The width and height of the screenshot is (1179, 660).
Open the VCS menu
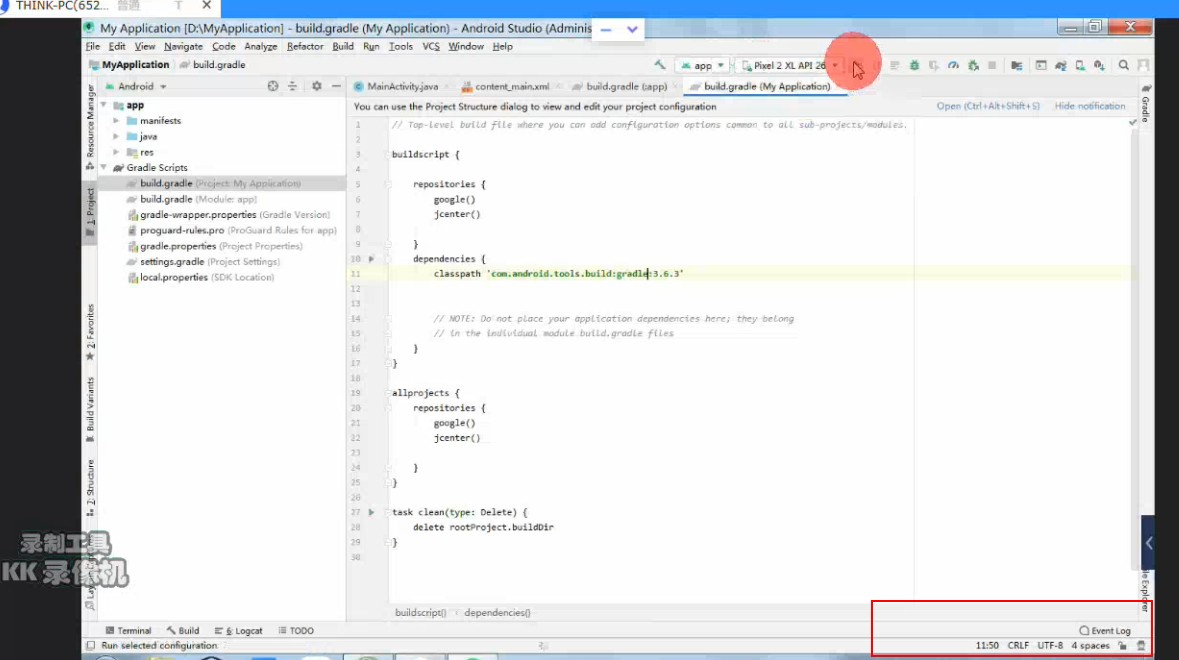(431, 47)
